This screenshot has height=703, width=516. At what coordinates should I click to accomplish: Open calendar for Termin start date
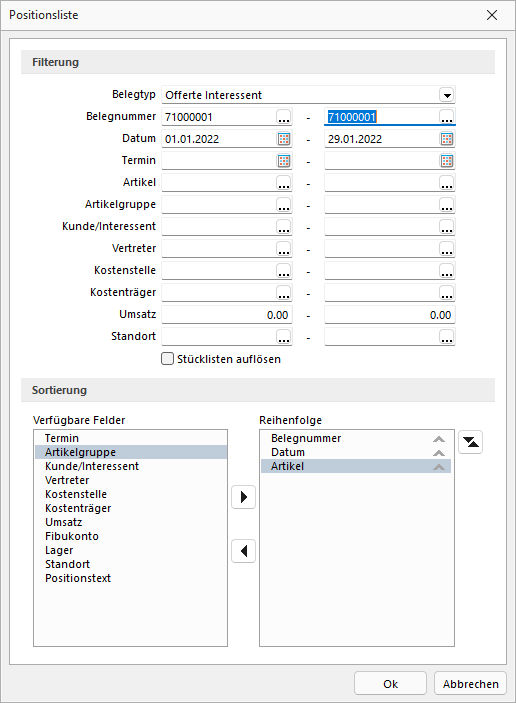284,161
